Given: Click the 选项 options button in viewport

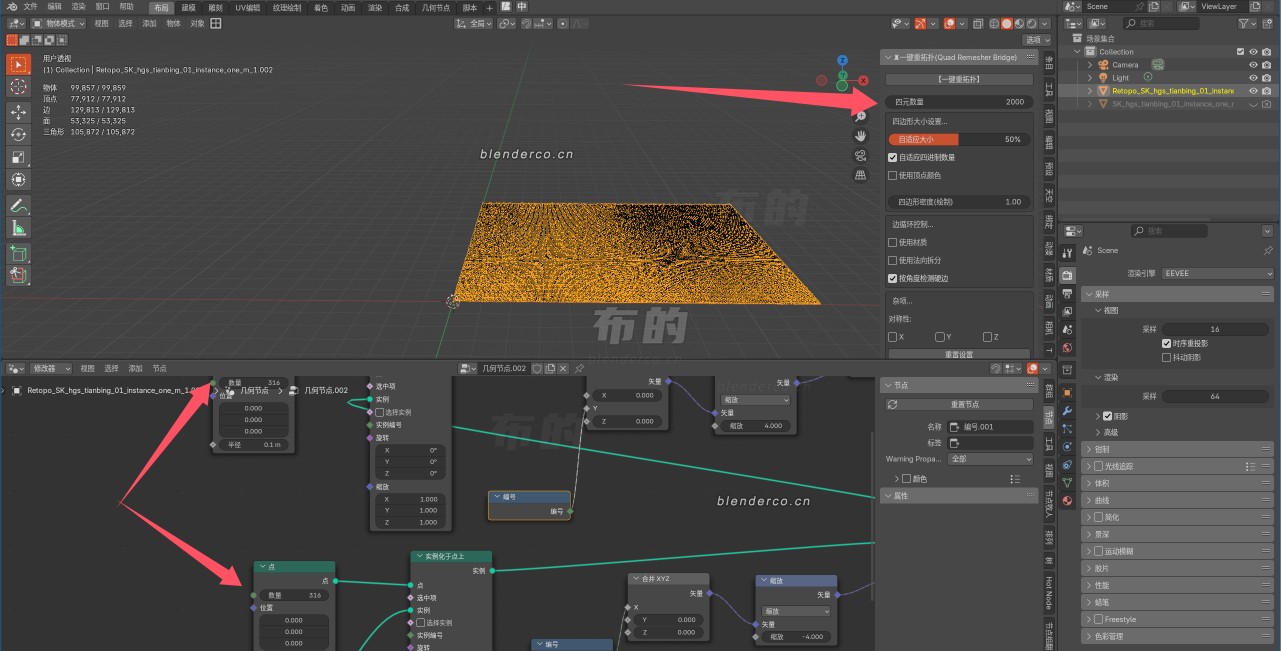Looking at the screenshot, I should coord(1037,40).
